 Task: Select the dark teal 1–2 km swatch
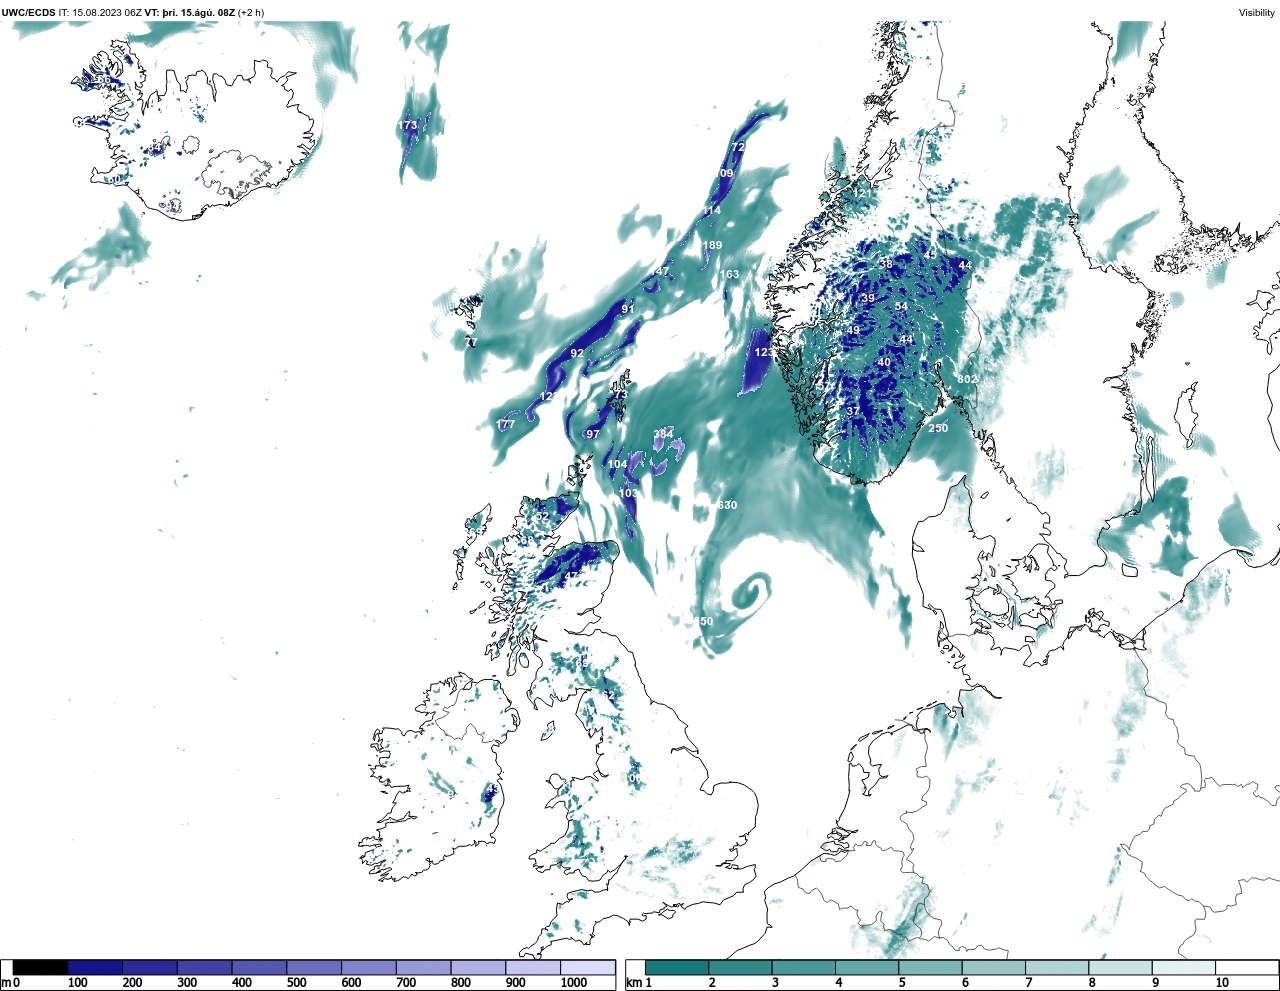click(x=677, y=968)
